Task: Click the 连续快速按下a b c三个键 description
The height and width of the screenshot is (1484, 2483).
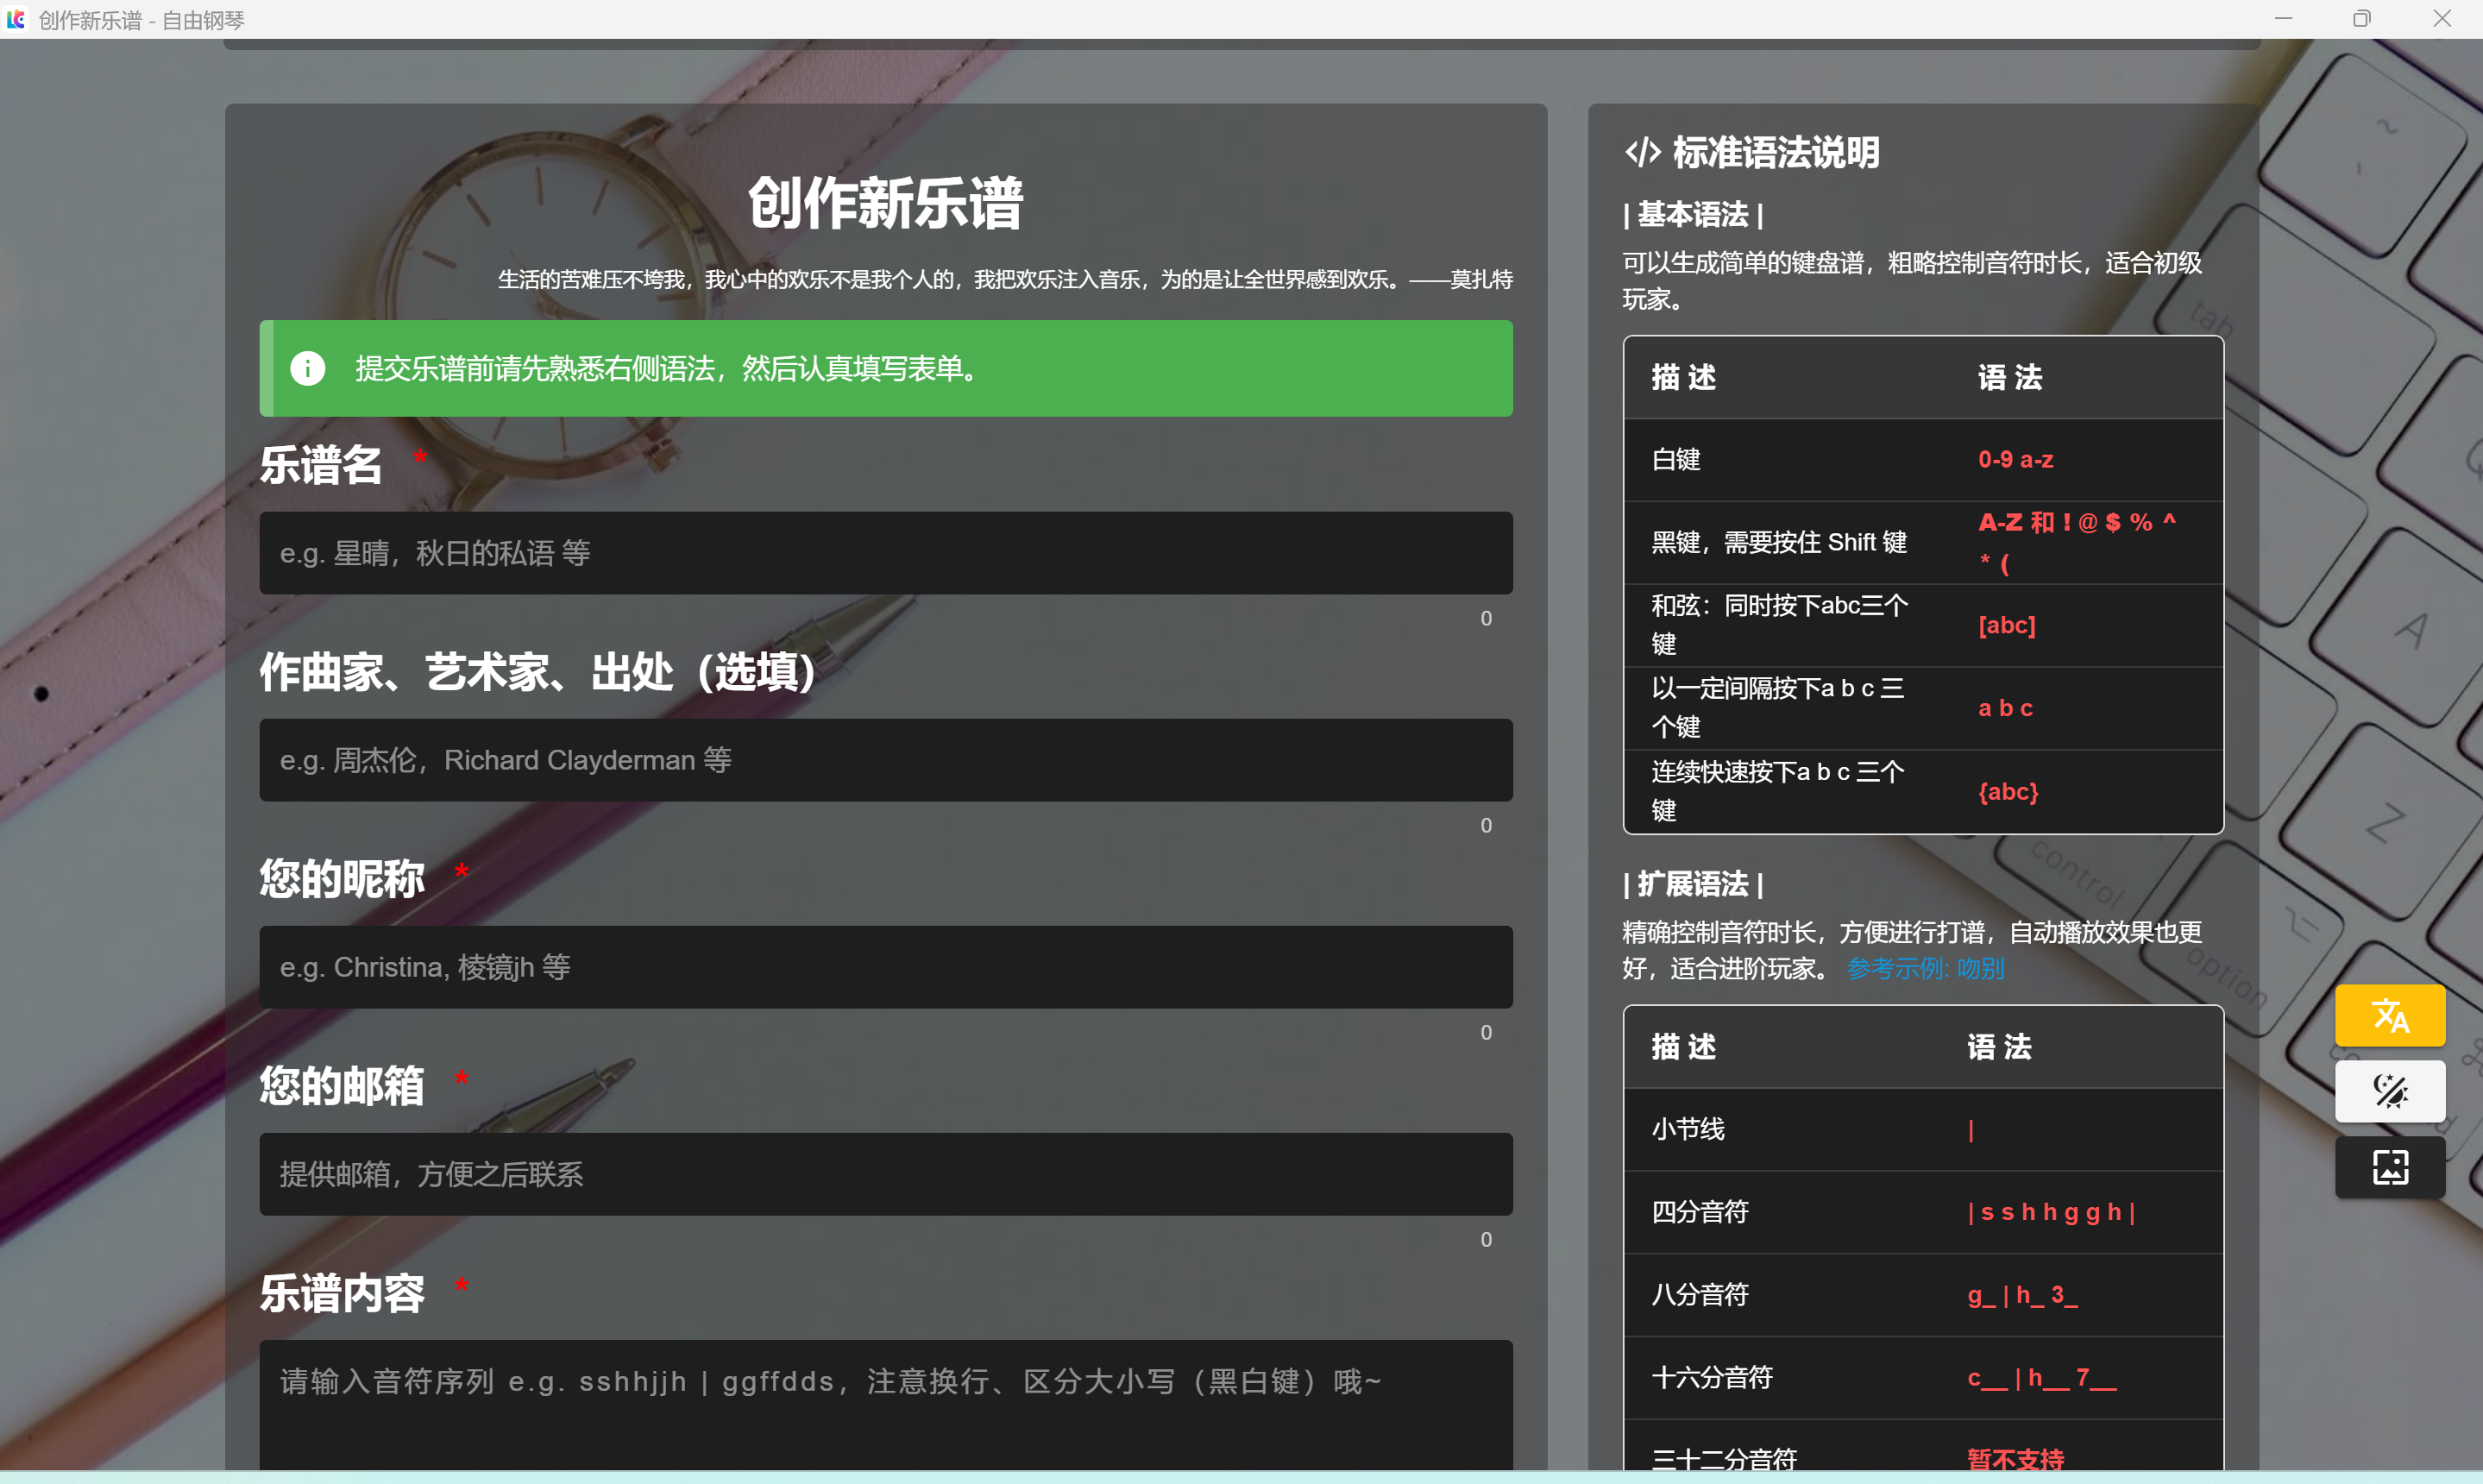Action: [1777, 791]
